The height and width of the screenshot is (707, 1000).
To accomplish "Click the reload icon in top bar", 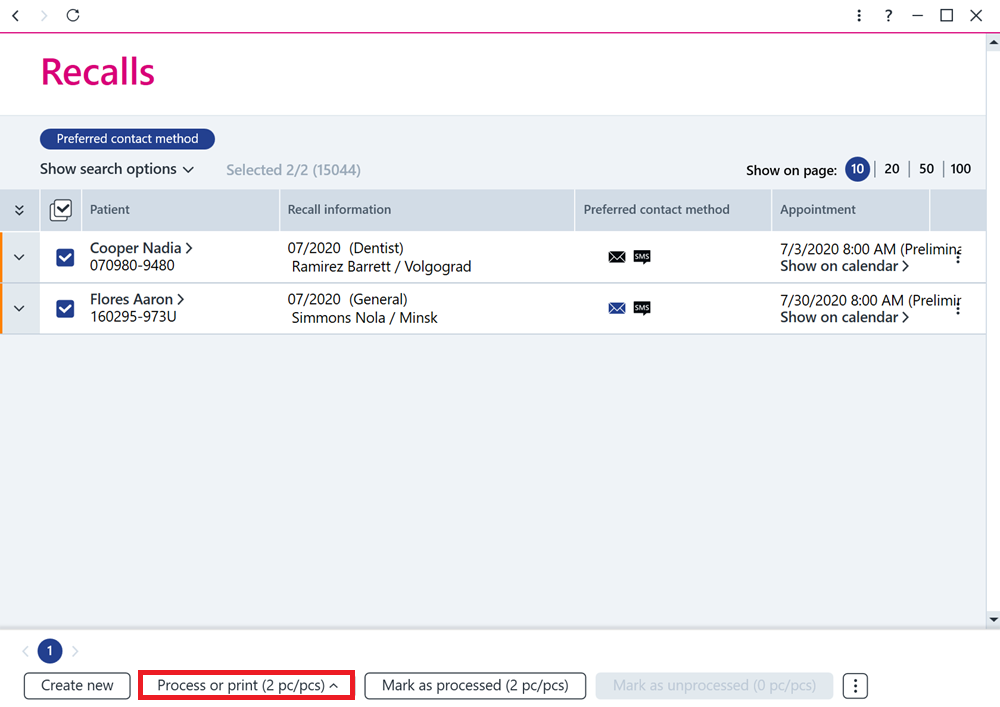I will (x=73, y=15).
